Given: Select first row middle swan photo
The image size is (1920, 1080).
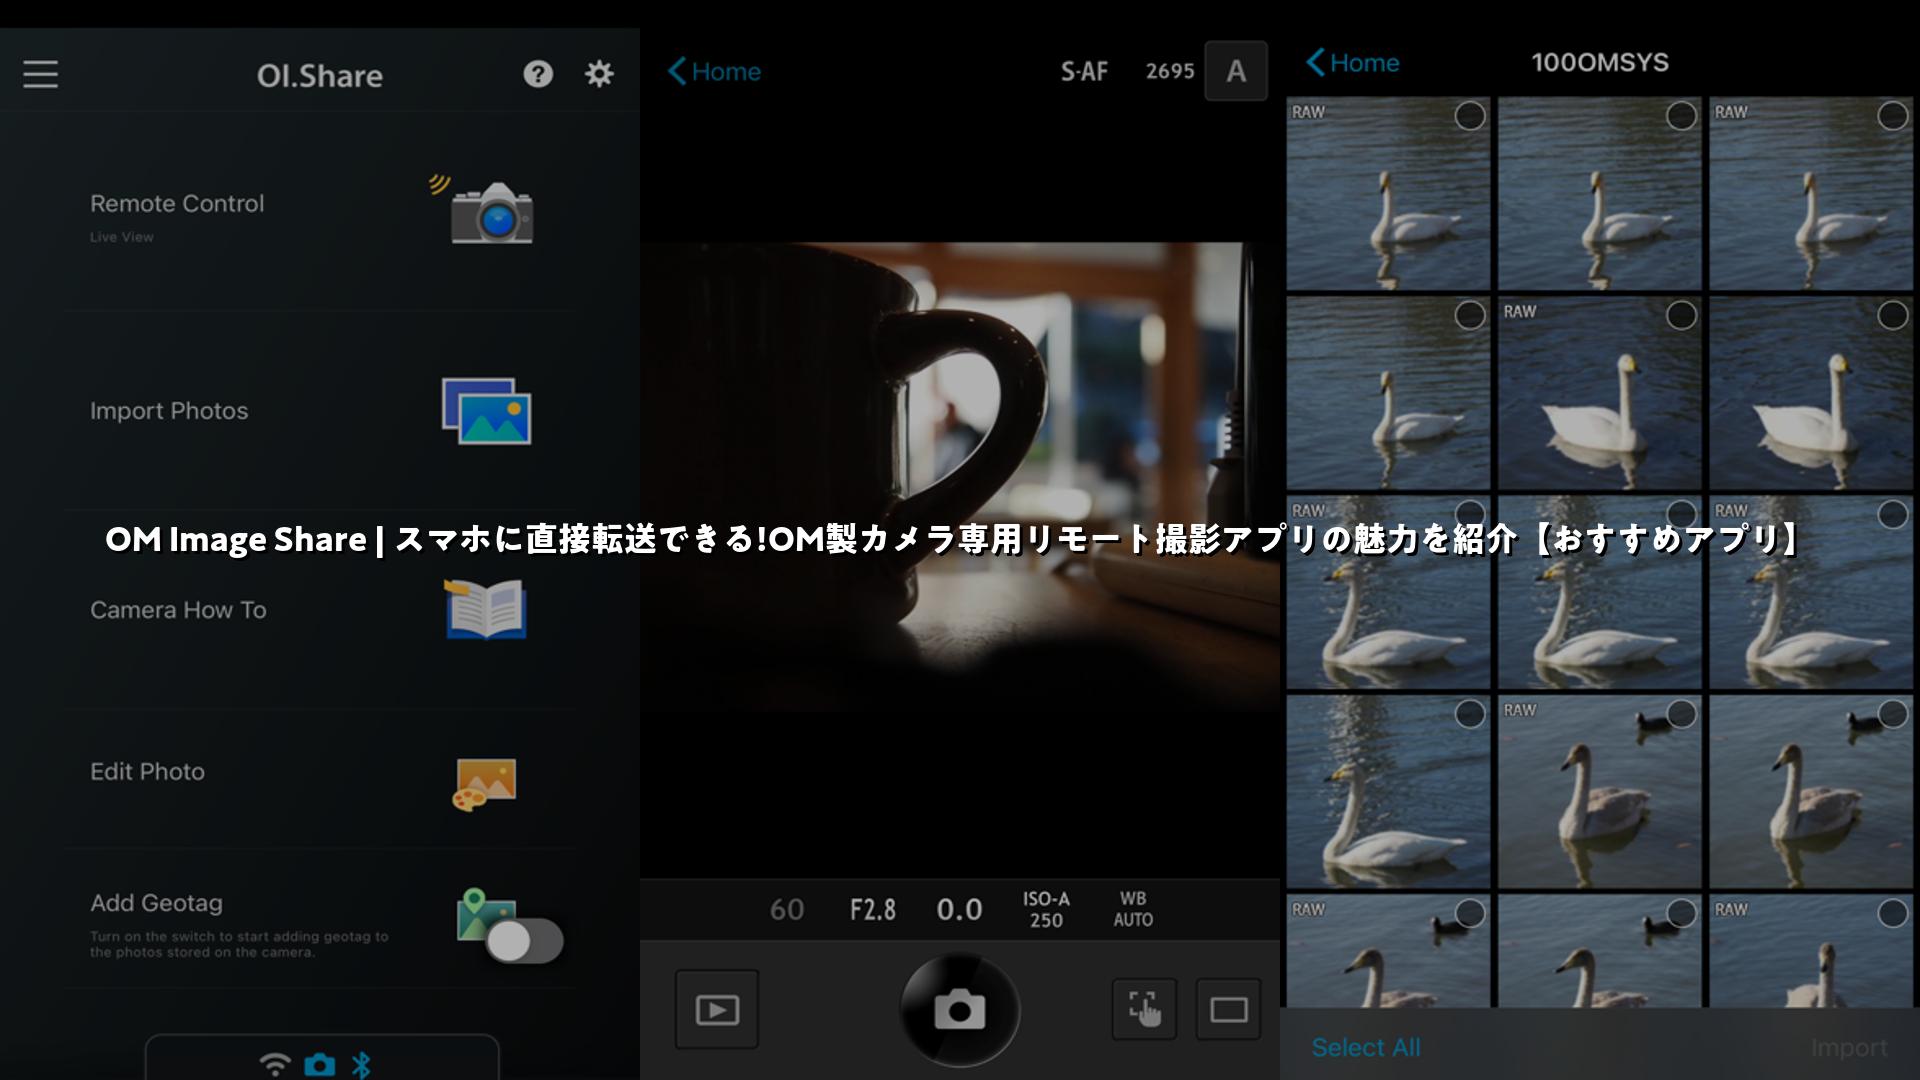Looking at the screenshot, I should pos(1681,116).
